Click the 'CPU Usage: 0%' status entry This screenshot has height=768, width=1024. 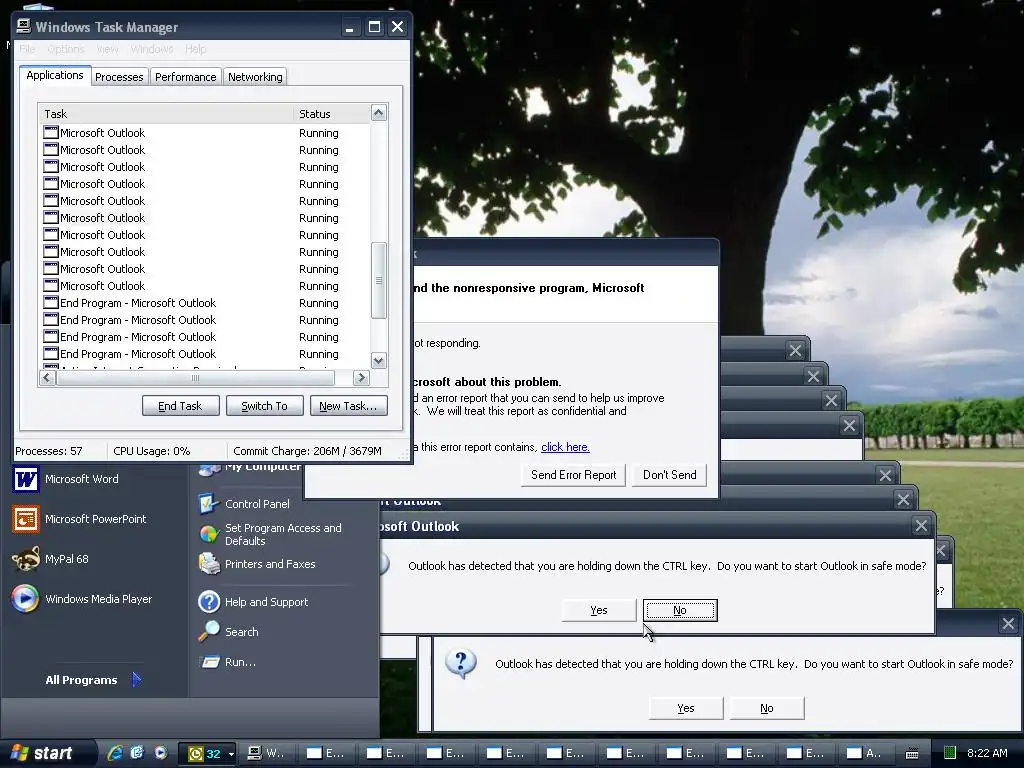point(152,451)
